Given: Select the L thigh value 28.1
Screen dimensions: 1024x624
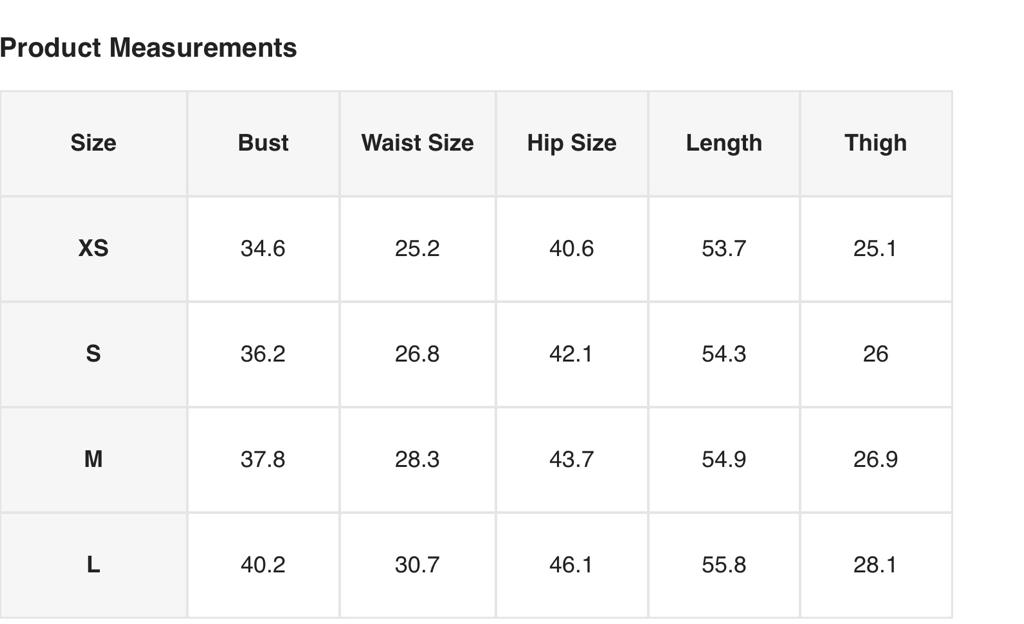Looking at the screenshot, I should (x=875, y=565).
